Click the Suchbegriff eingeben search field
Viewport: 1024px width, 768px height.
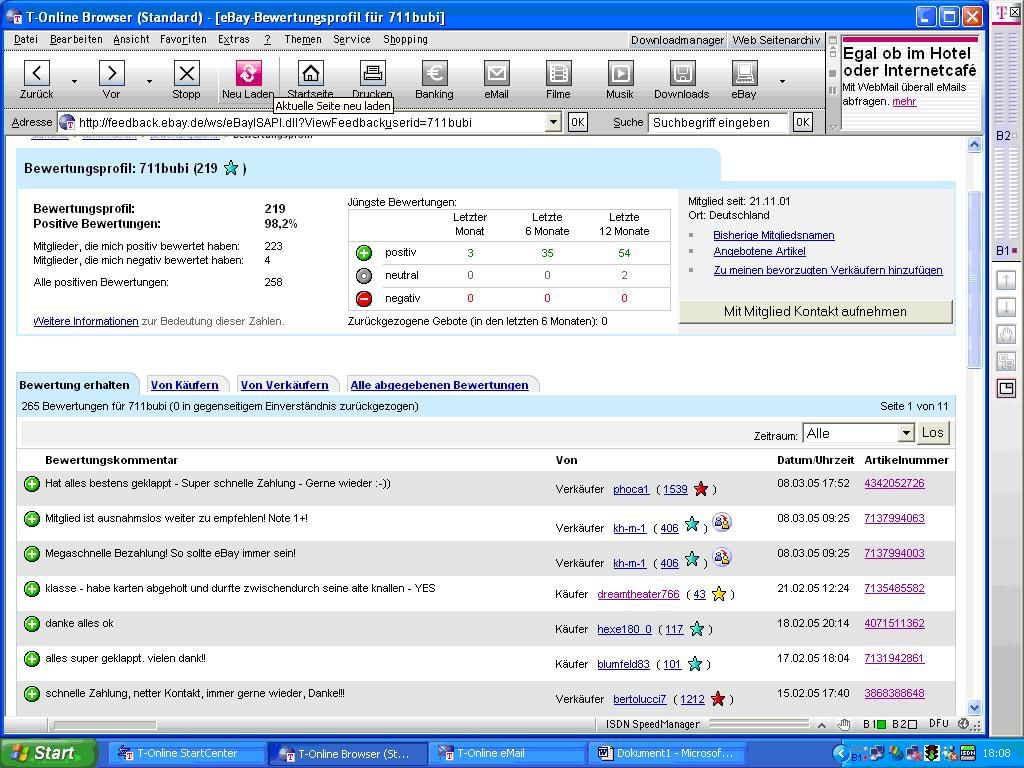click(x=718, y=122)
